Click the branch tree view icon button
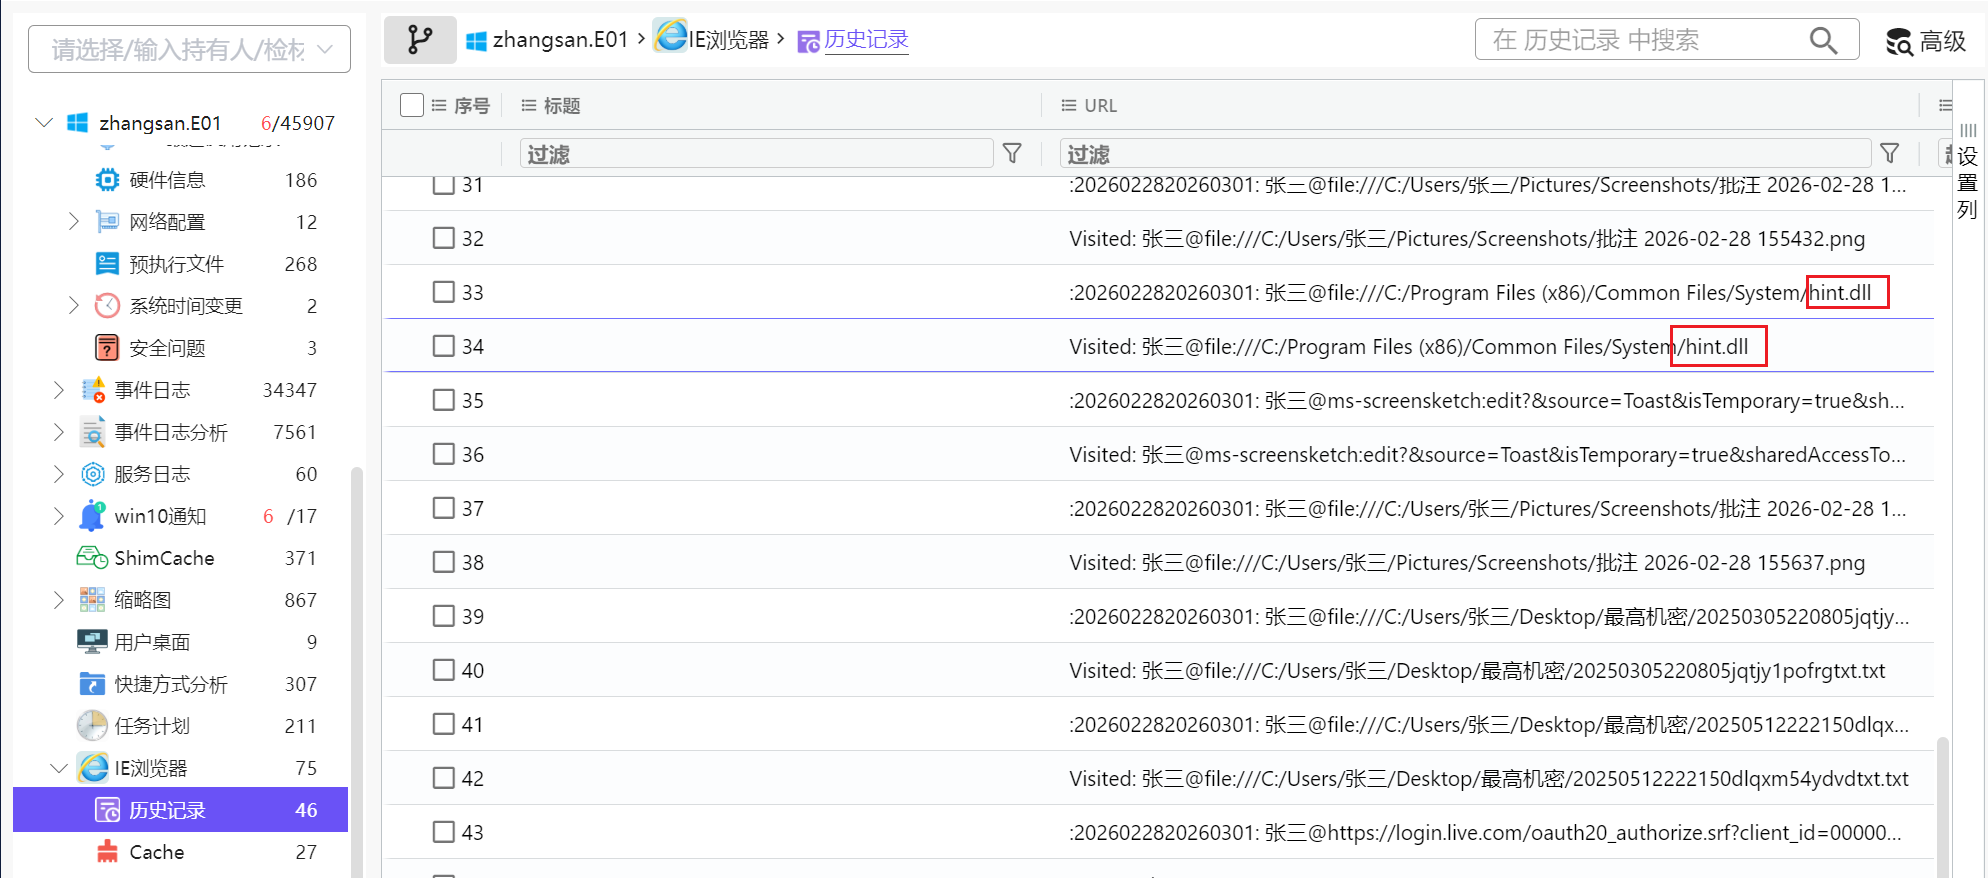Image resolution: width=1988 pixels, height=878 pixels. 420,40
